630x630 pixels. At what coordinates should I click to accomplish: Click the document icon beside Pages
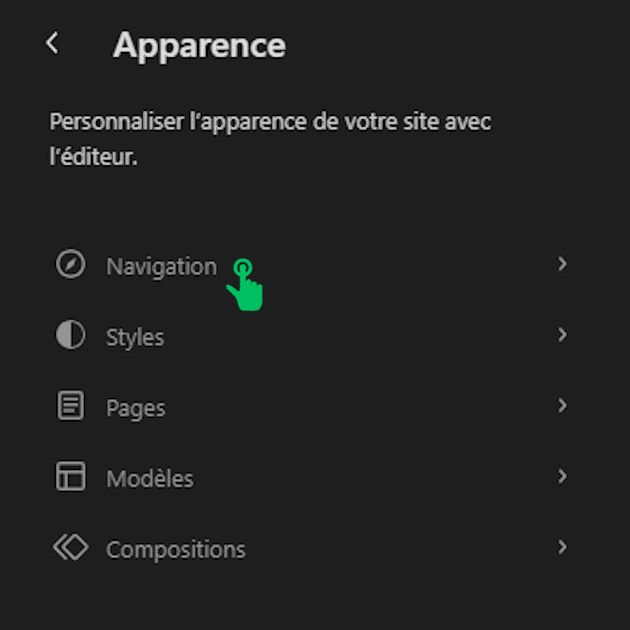pyautogui.click(x=70, y=407)
